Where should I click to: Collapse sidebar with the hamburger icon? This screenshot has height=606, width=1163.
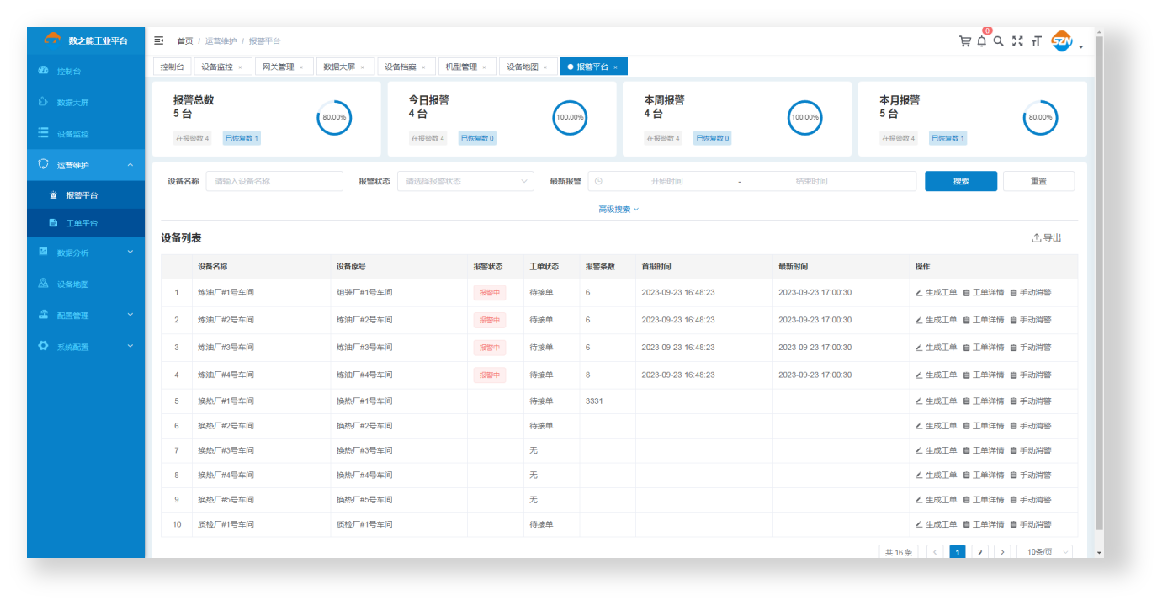159,41
